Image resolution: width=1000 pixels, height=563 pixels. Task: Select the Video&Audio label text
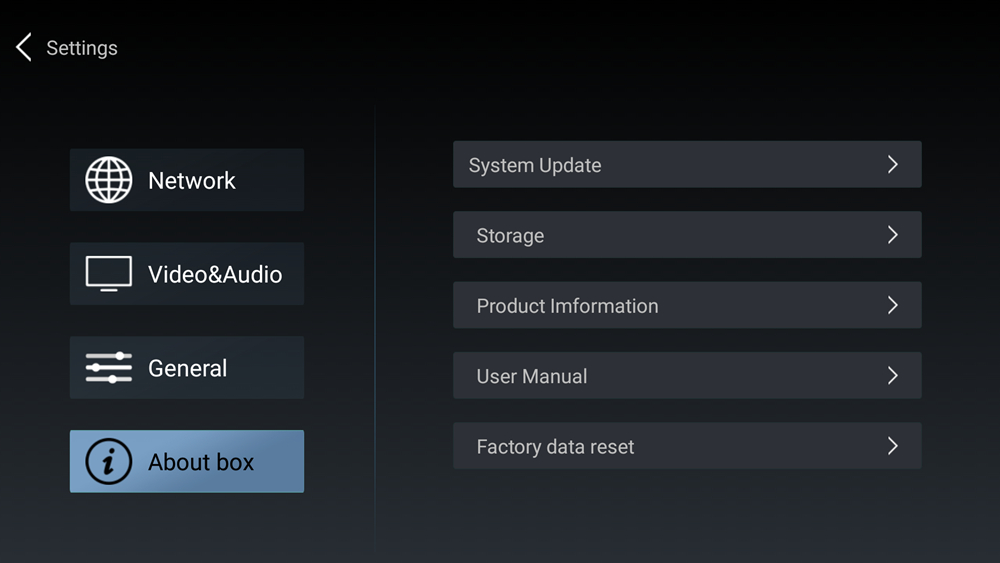tap(215, 275)
